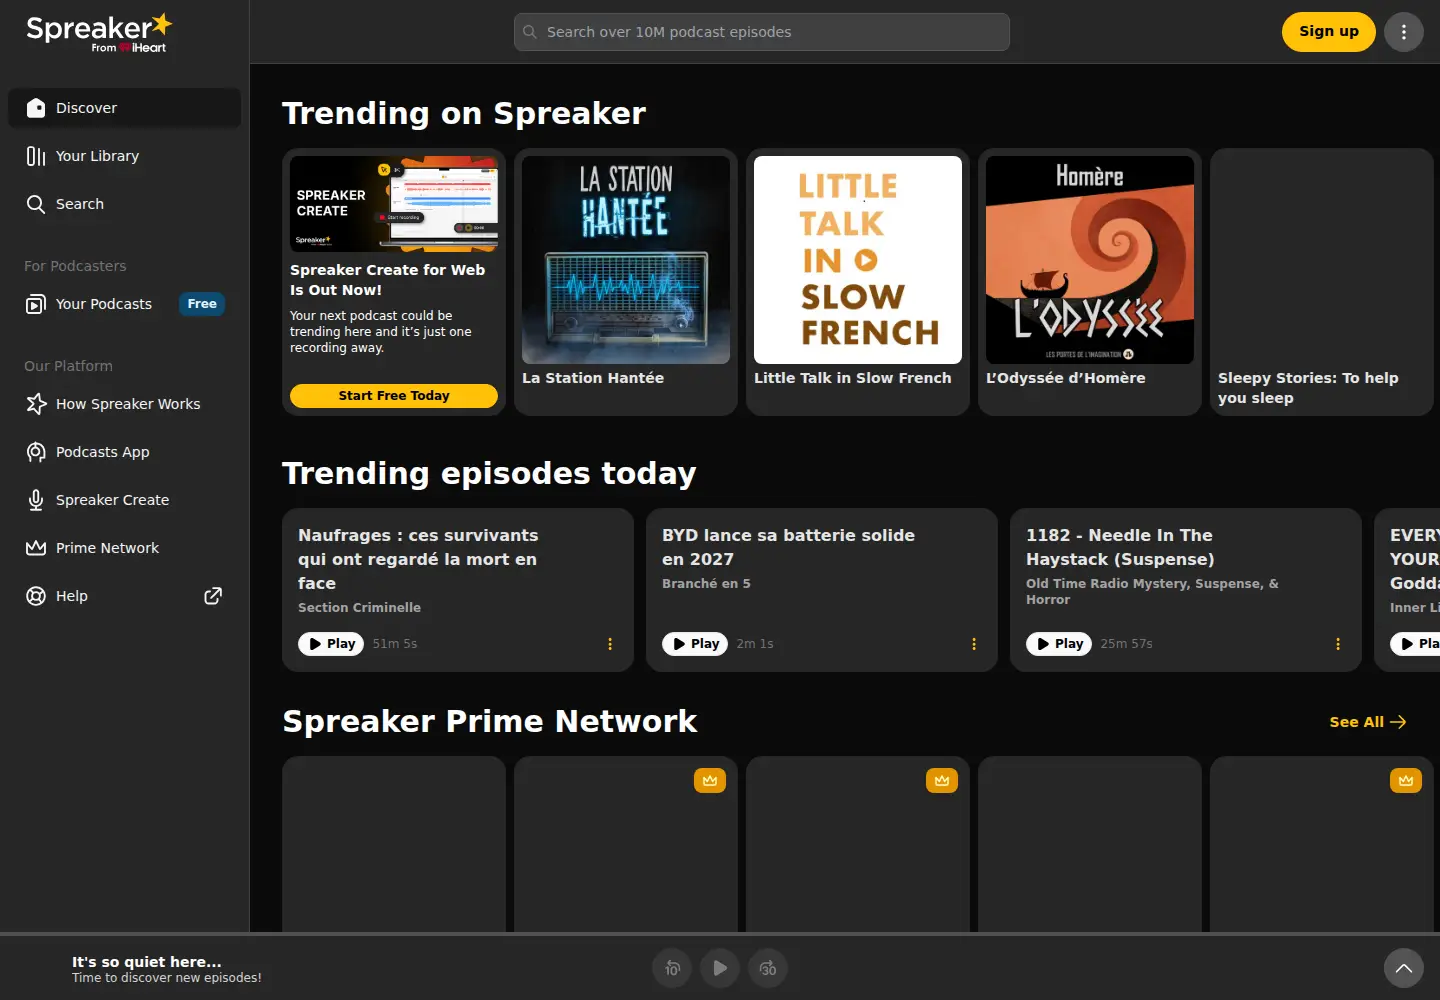Open the Podcasts App page

pos(124,452)
